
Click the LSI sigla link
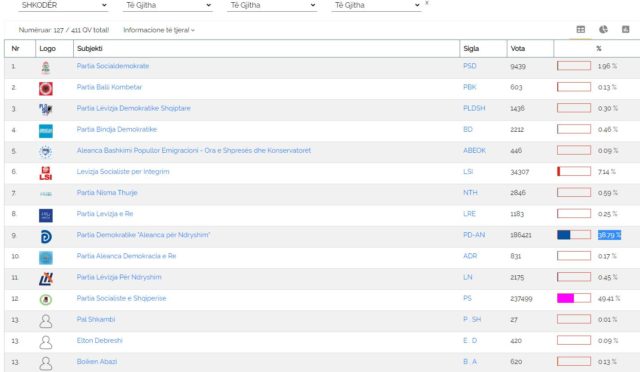point(468,172)
